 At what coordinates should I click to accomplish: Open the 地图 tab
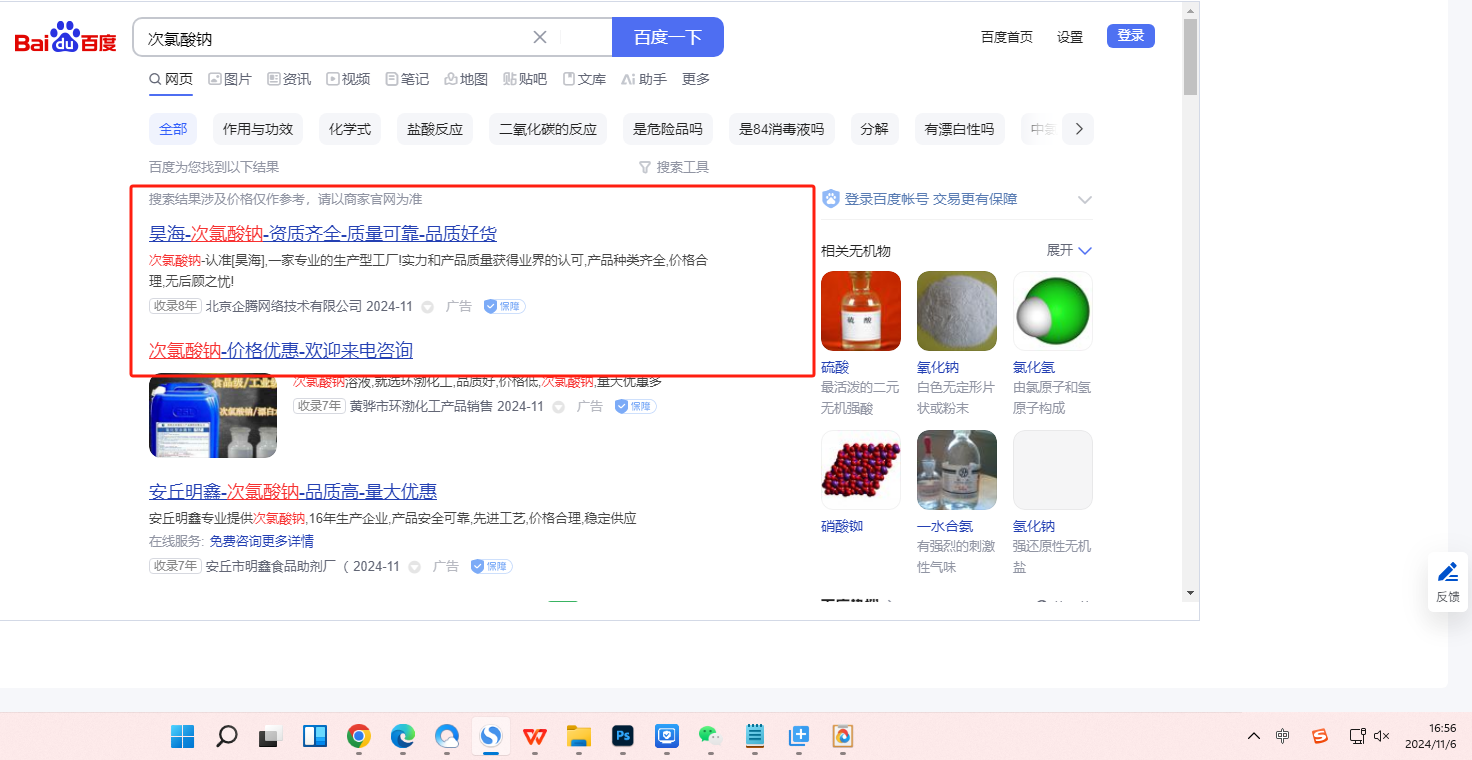[x=466, y=79]
